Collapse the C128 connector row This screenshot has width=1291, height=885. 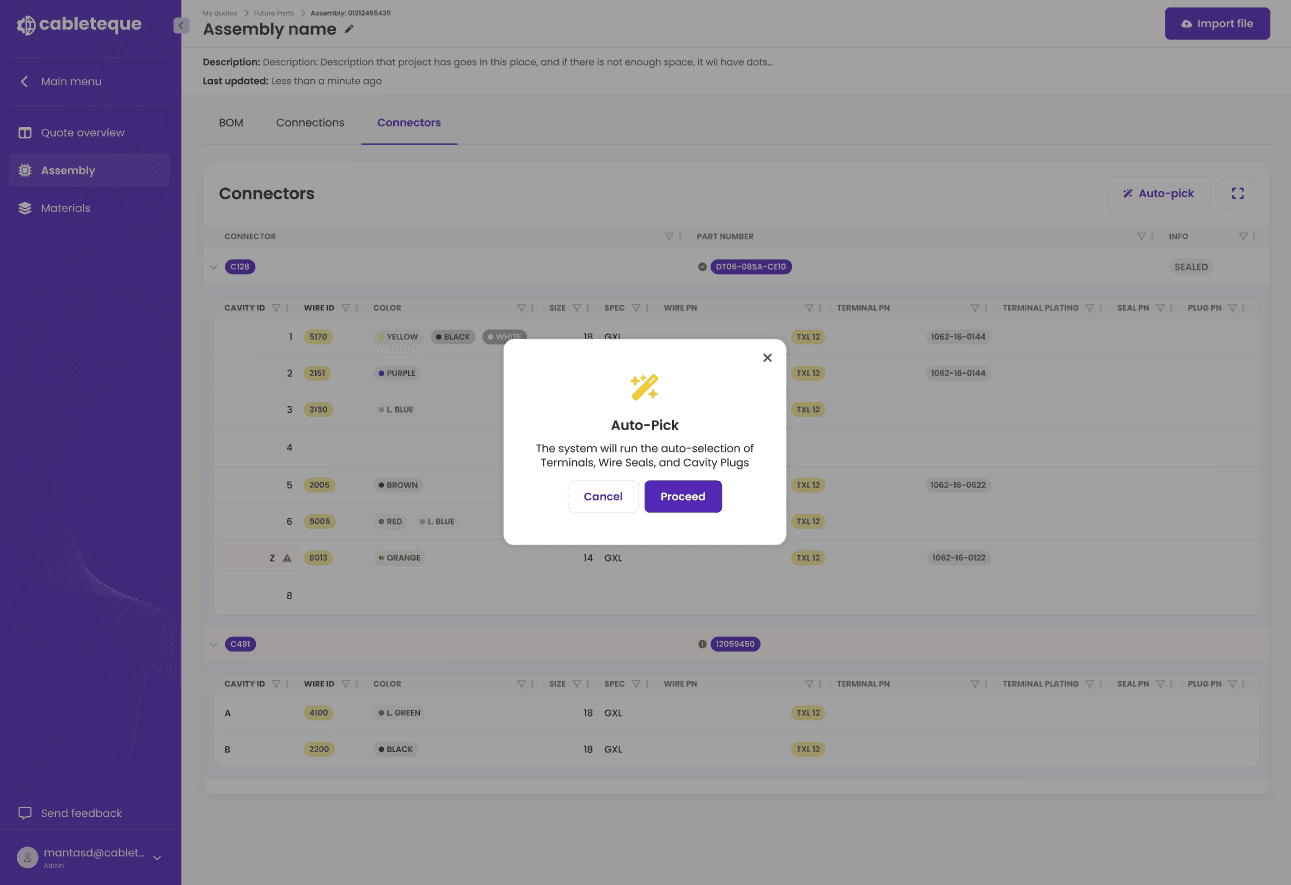click(213, 267)
